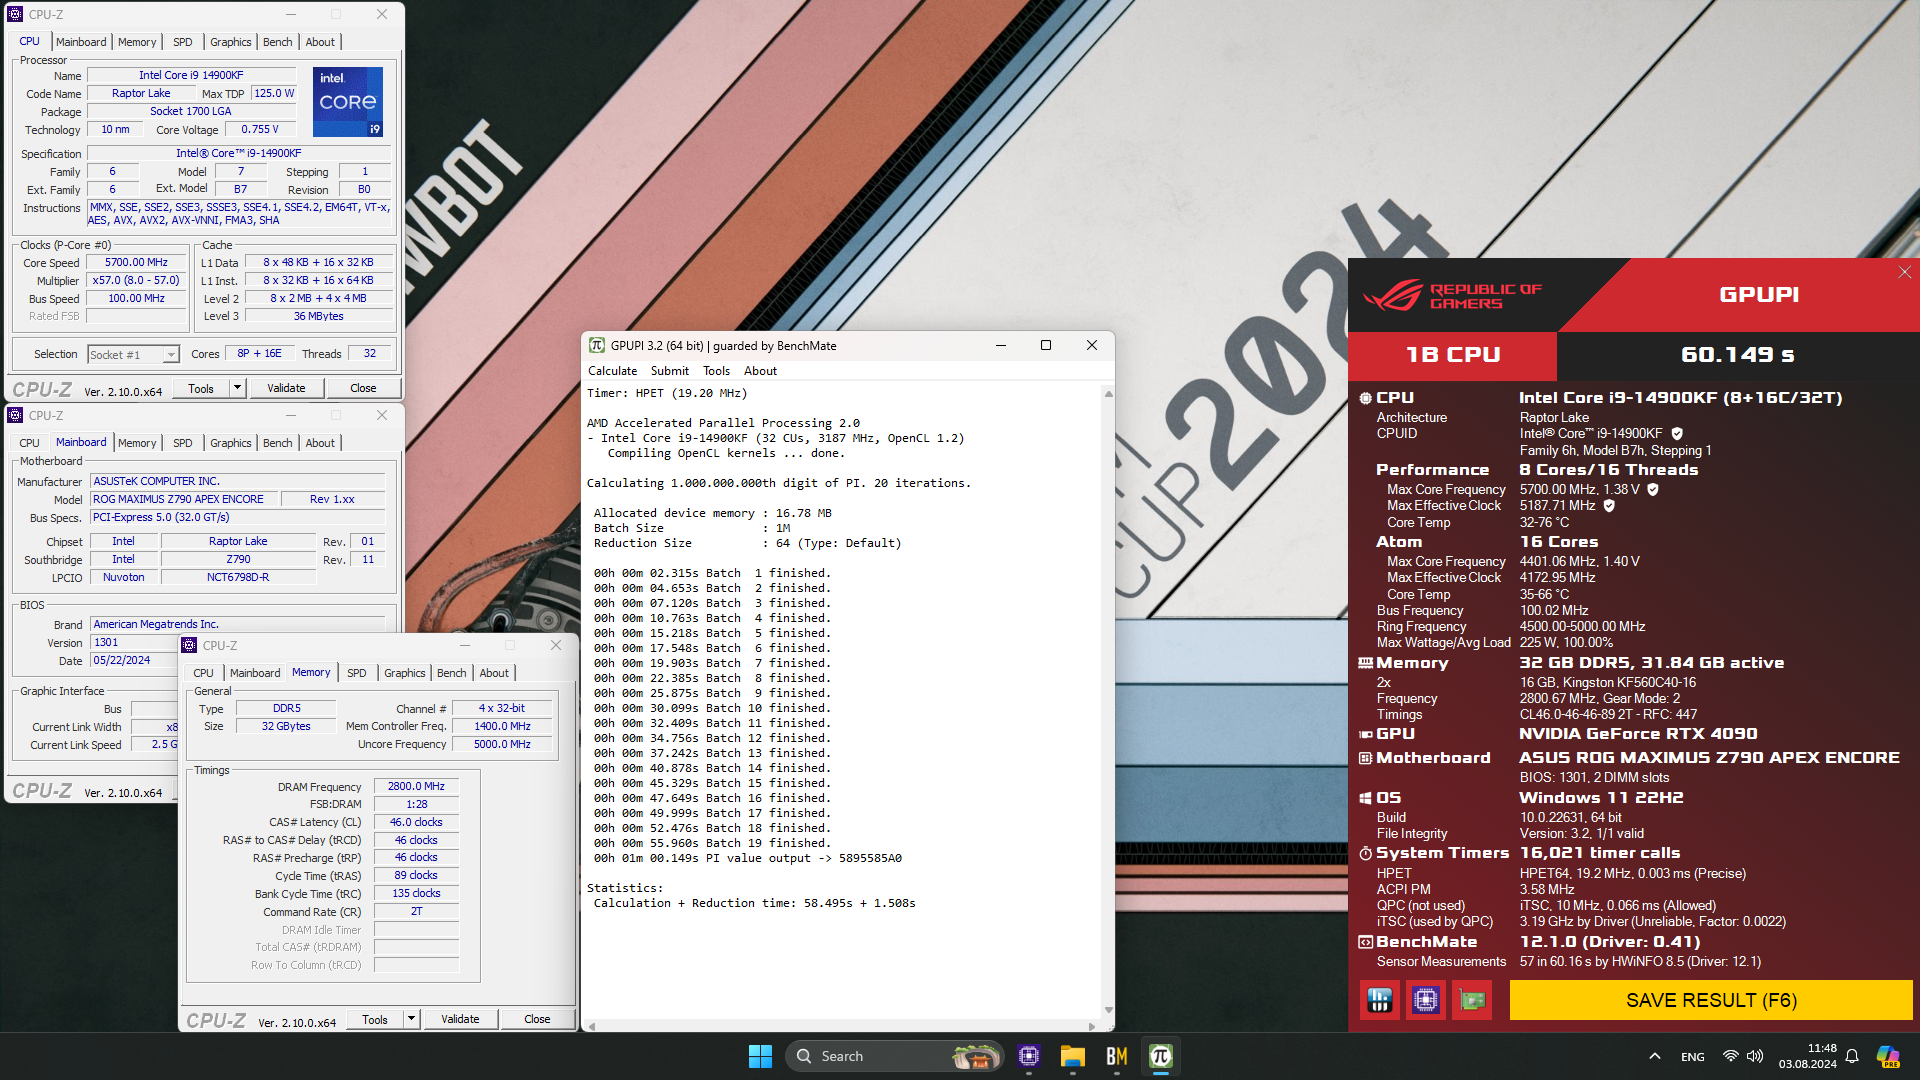1920x1080 pixels.
Task: Select the Graphics tab in the Mainboard CPU-Z window
Action: click(231, 443)
